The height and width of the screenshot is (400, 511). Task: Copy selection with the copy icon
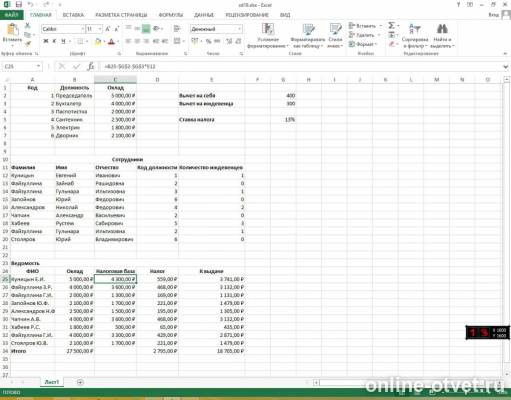coord(28,34)
